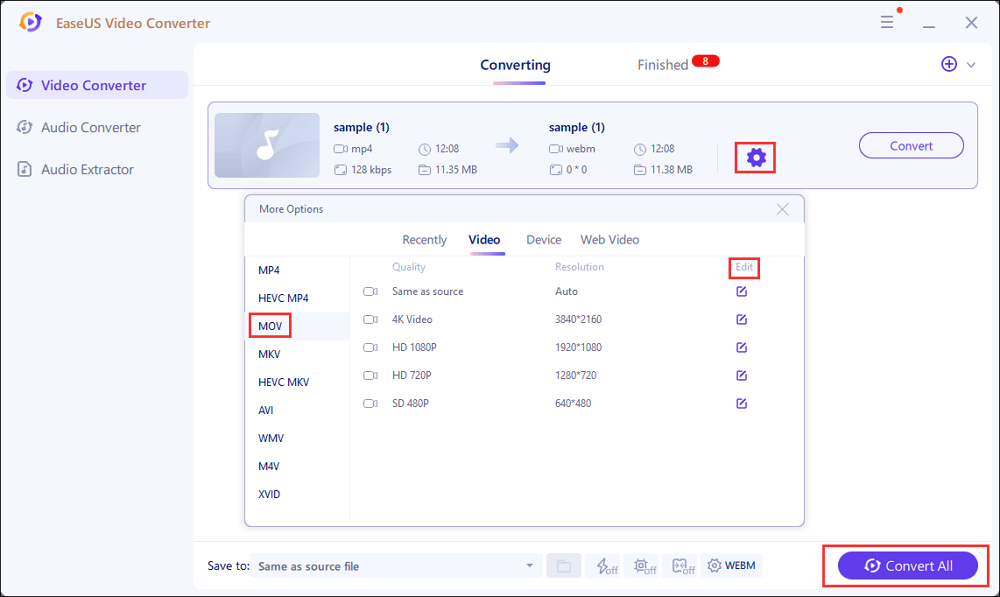Open the hamburger menu in title bar
The height and width of the screenshot is (597, 1000).
pos(887,22)
